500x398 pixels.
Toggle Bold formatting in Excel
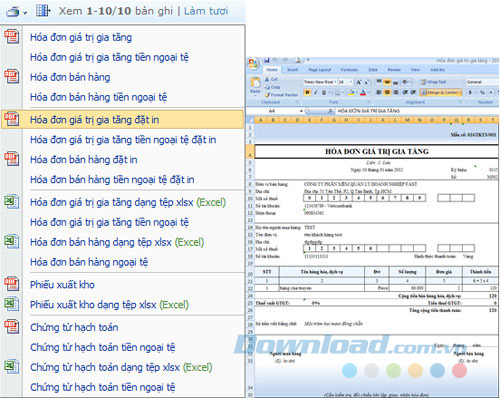(x=307, y=92)
